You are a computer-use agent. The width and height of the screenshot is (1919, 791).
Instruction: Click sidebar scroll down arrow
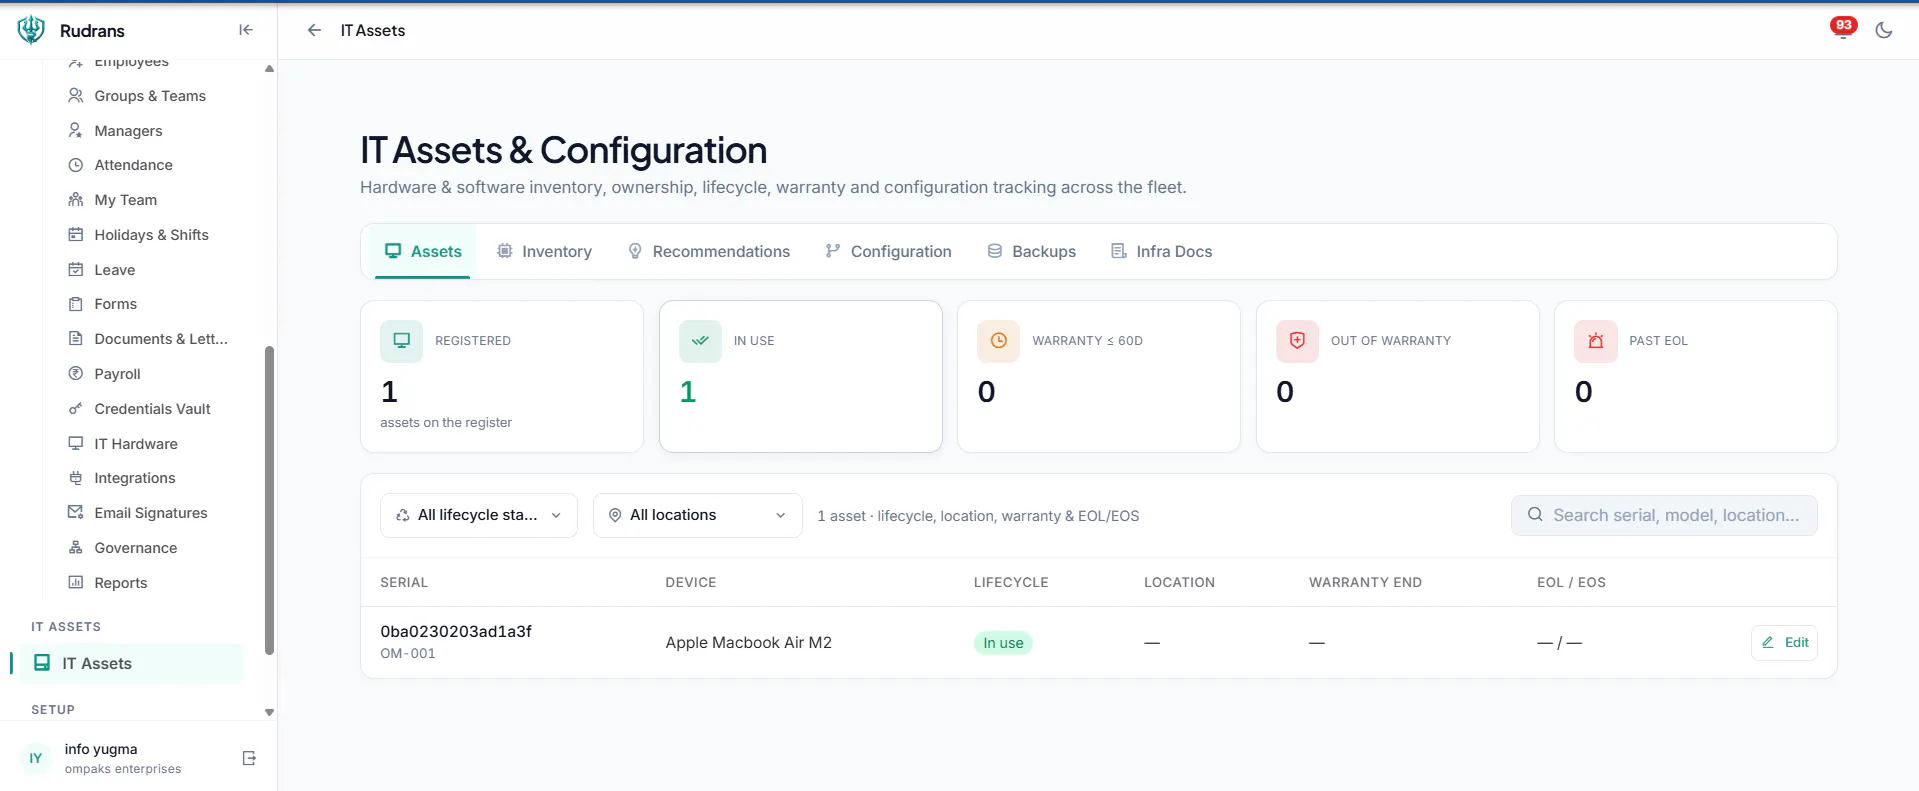pyautogui.click(x=269, y=712)
